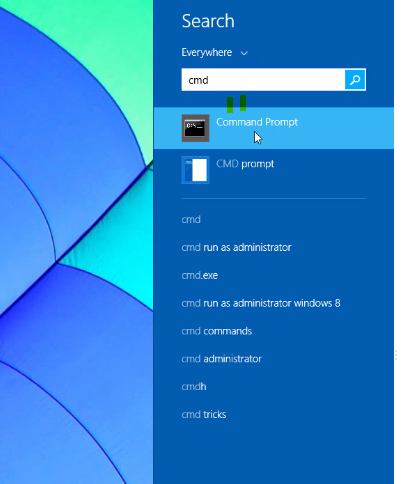This screenshot has height=484, width=401.
Task: Click the magnifying glass search button
Action: point(355,80)
